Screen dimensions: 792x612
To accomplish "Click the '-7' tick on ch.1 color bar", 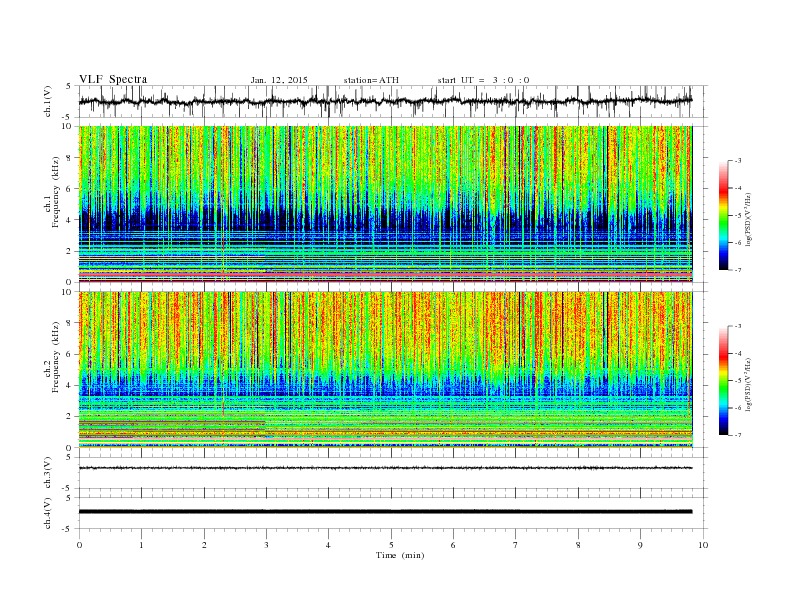I will pyautogui.click(x=737, y=270).
